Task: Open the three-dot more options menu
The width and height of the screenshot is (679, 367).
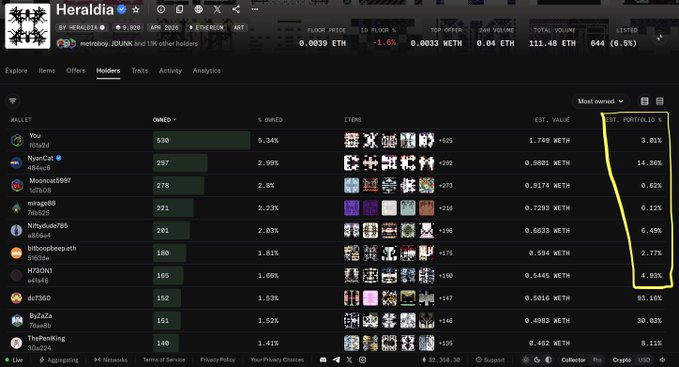Action: [x=255, y=9]
